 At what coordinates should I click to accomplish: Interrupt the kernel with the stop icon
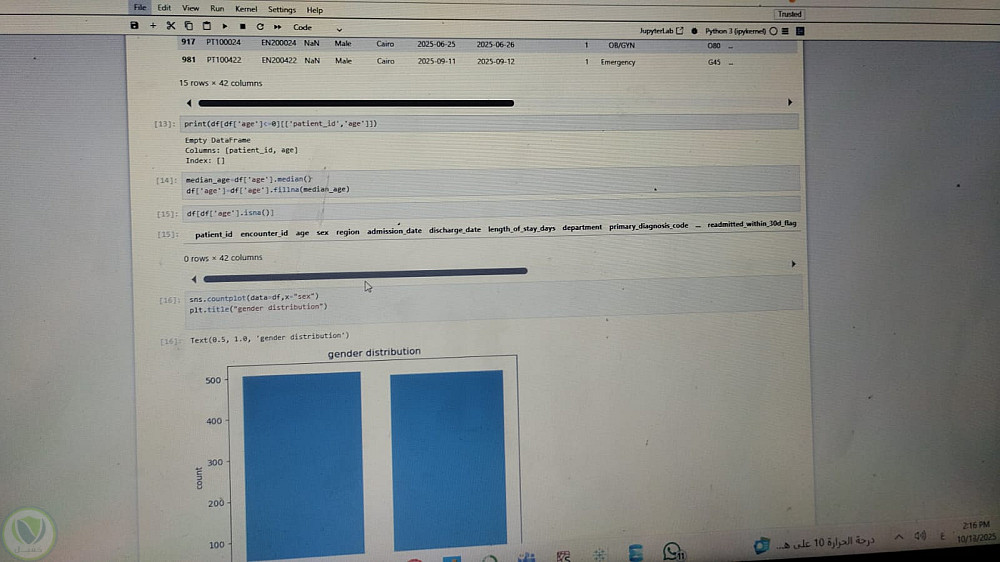tap(242, 27)
